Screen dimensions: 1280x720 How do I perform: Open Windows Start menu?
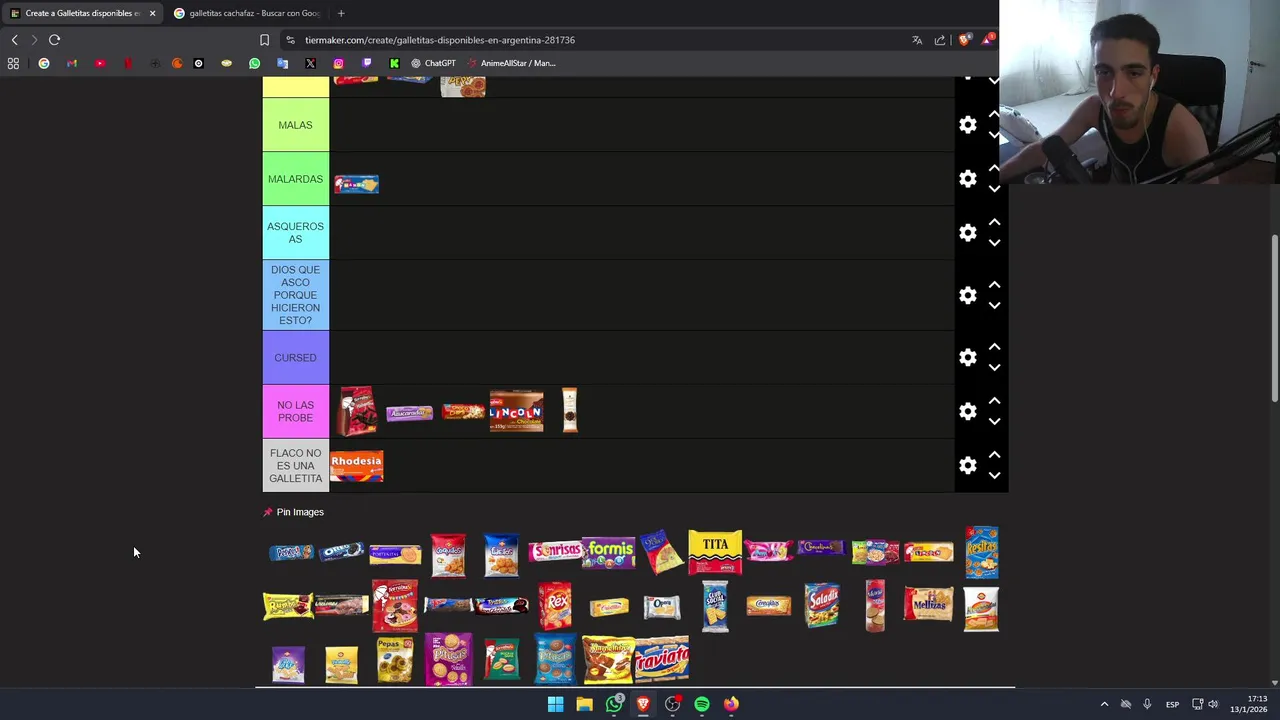click(x=555, y=704)
